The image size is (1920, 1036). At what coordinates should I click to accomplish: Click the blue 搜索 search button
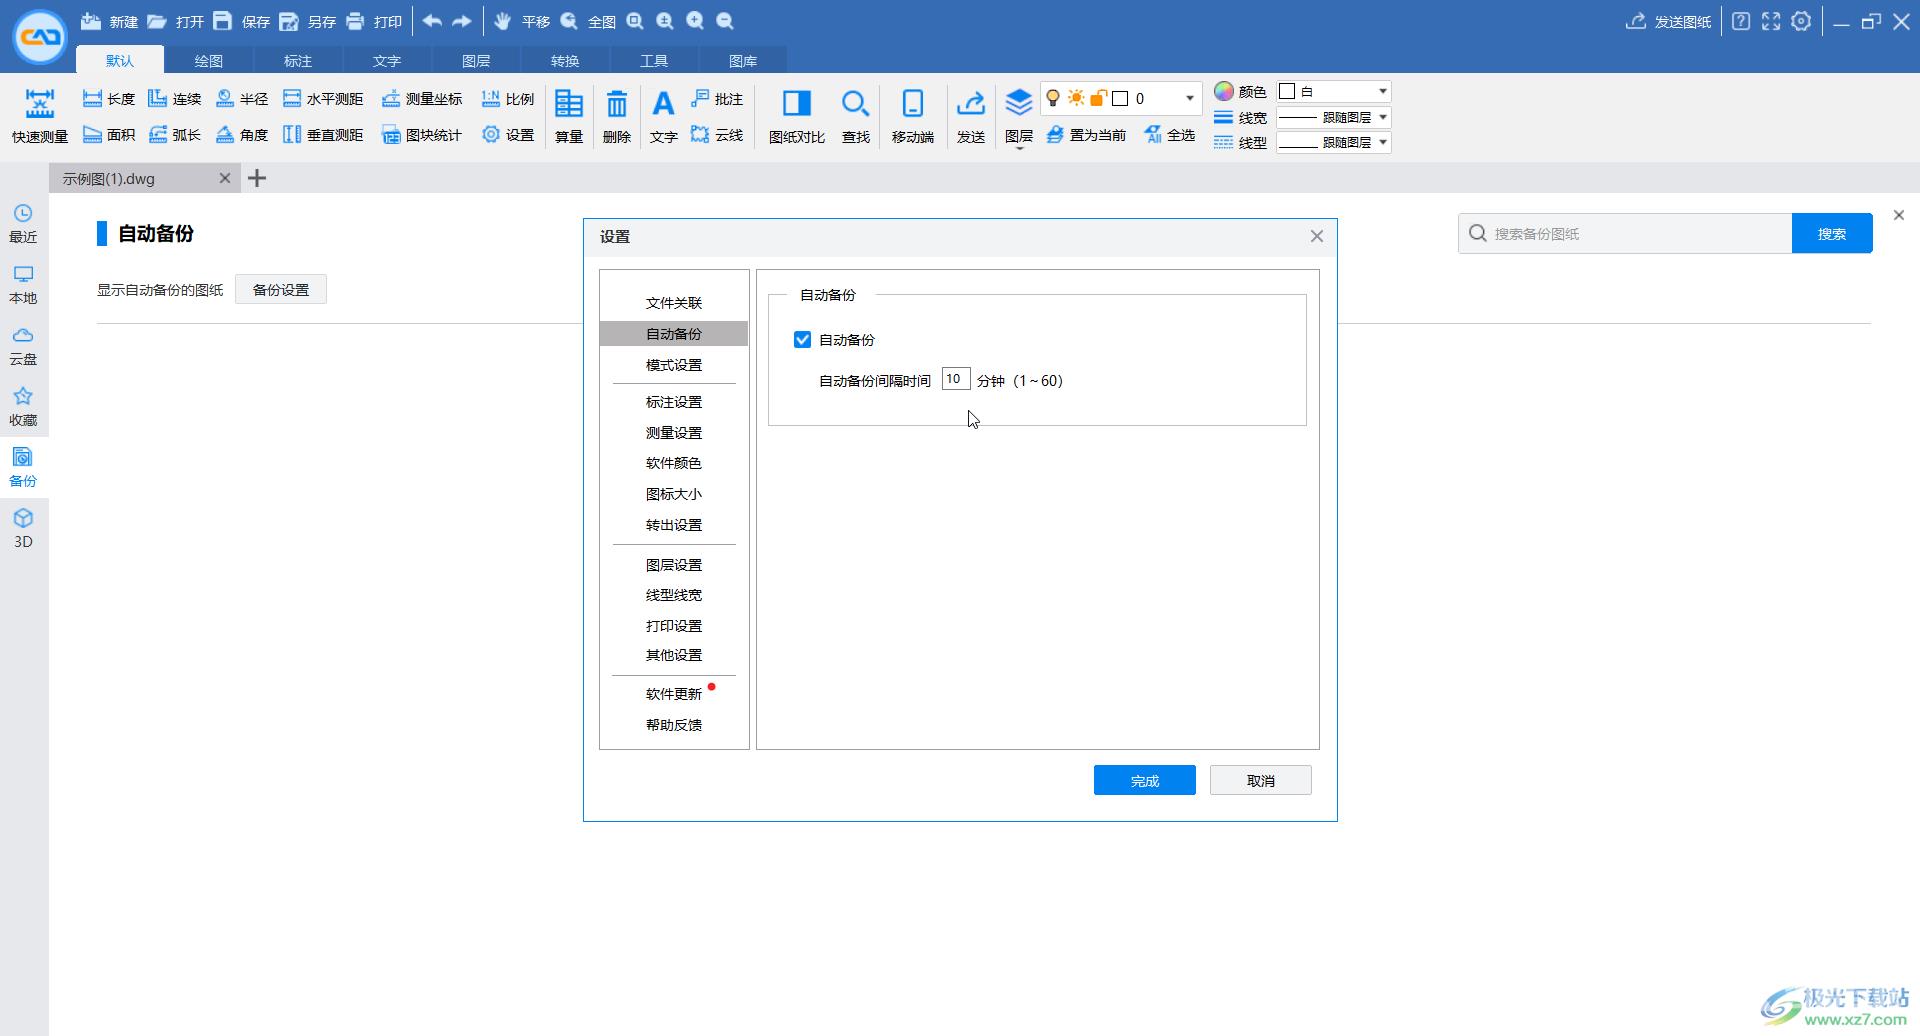click(x=1831, y=234)
